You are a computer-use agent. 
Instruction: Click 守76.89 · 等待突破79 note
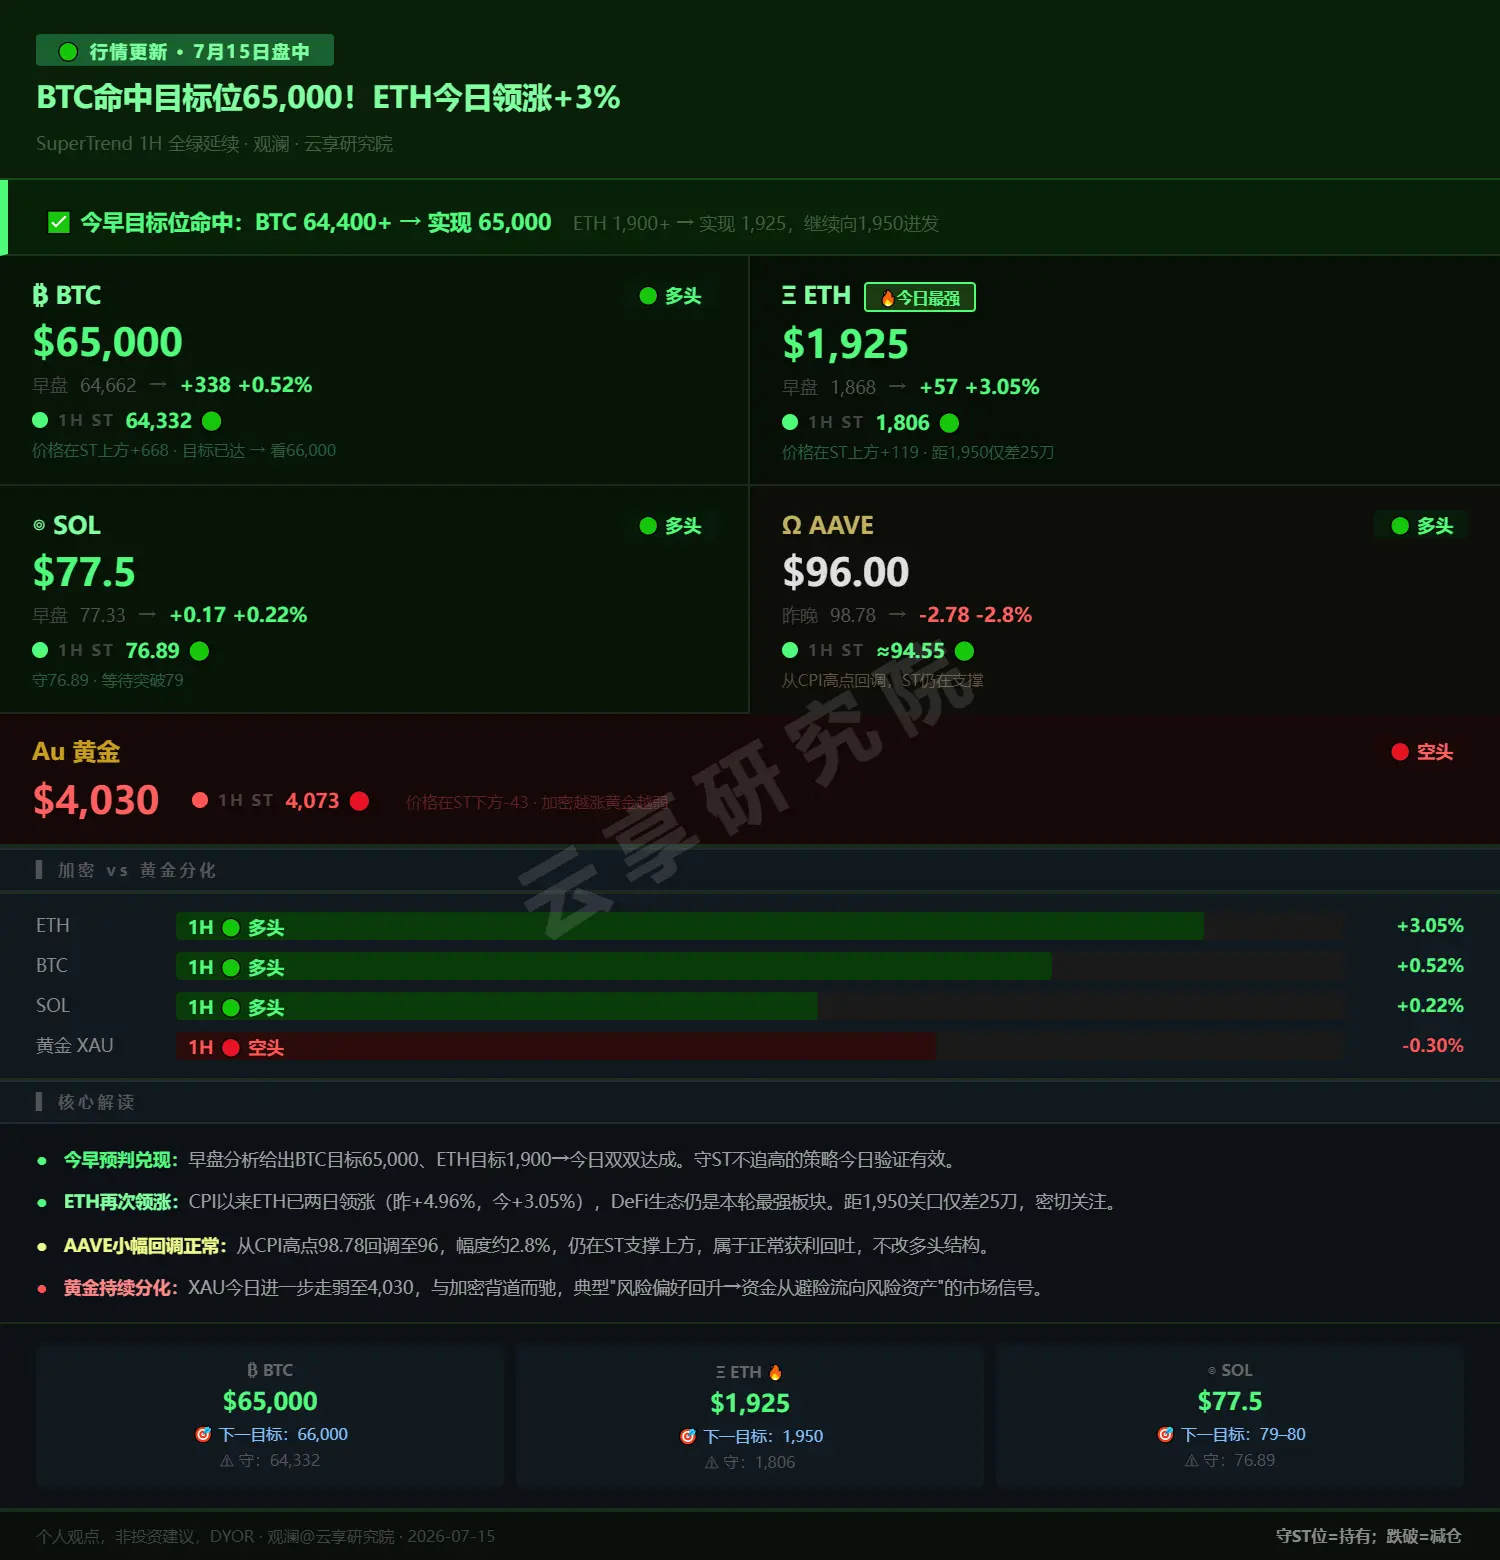(108, 680)
